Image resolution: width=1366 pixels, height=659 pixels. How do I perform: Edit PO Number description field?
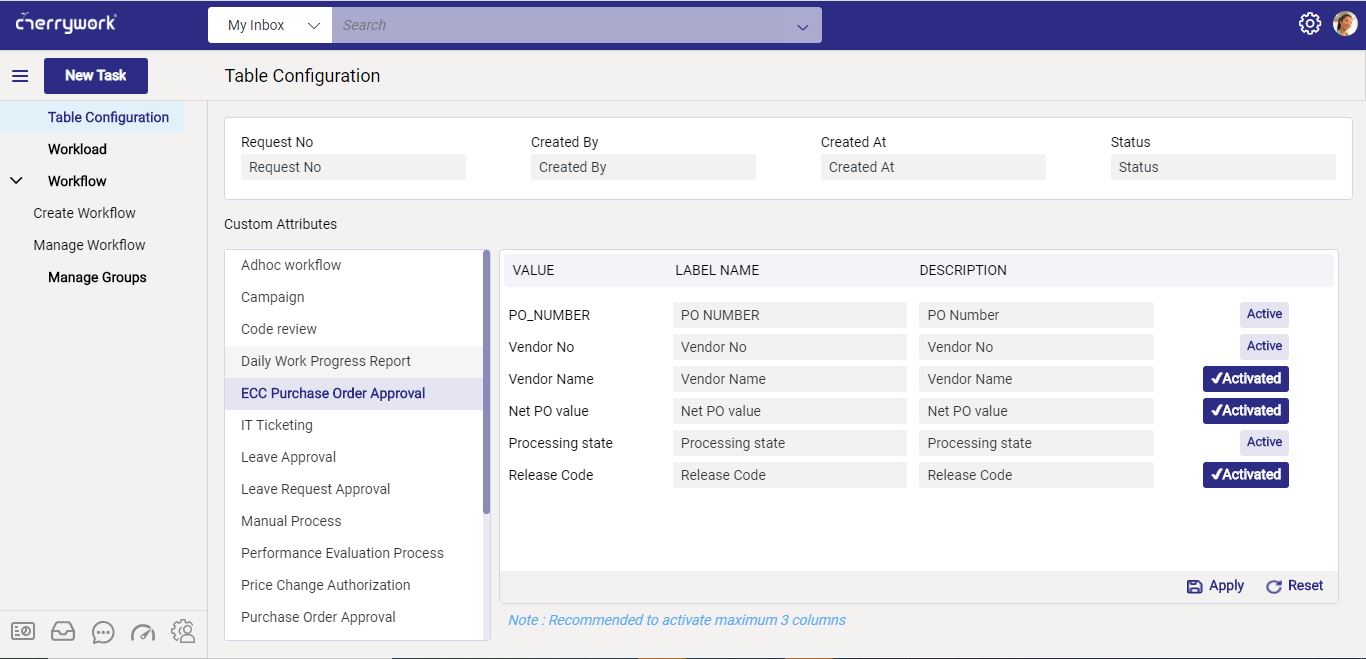pyautogui.click(x=1036, y=315)
